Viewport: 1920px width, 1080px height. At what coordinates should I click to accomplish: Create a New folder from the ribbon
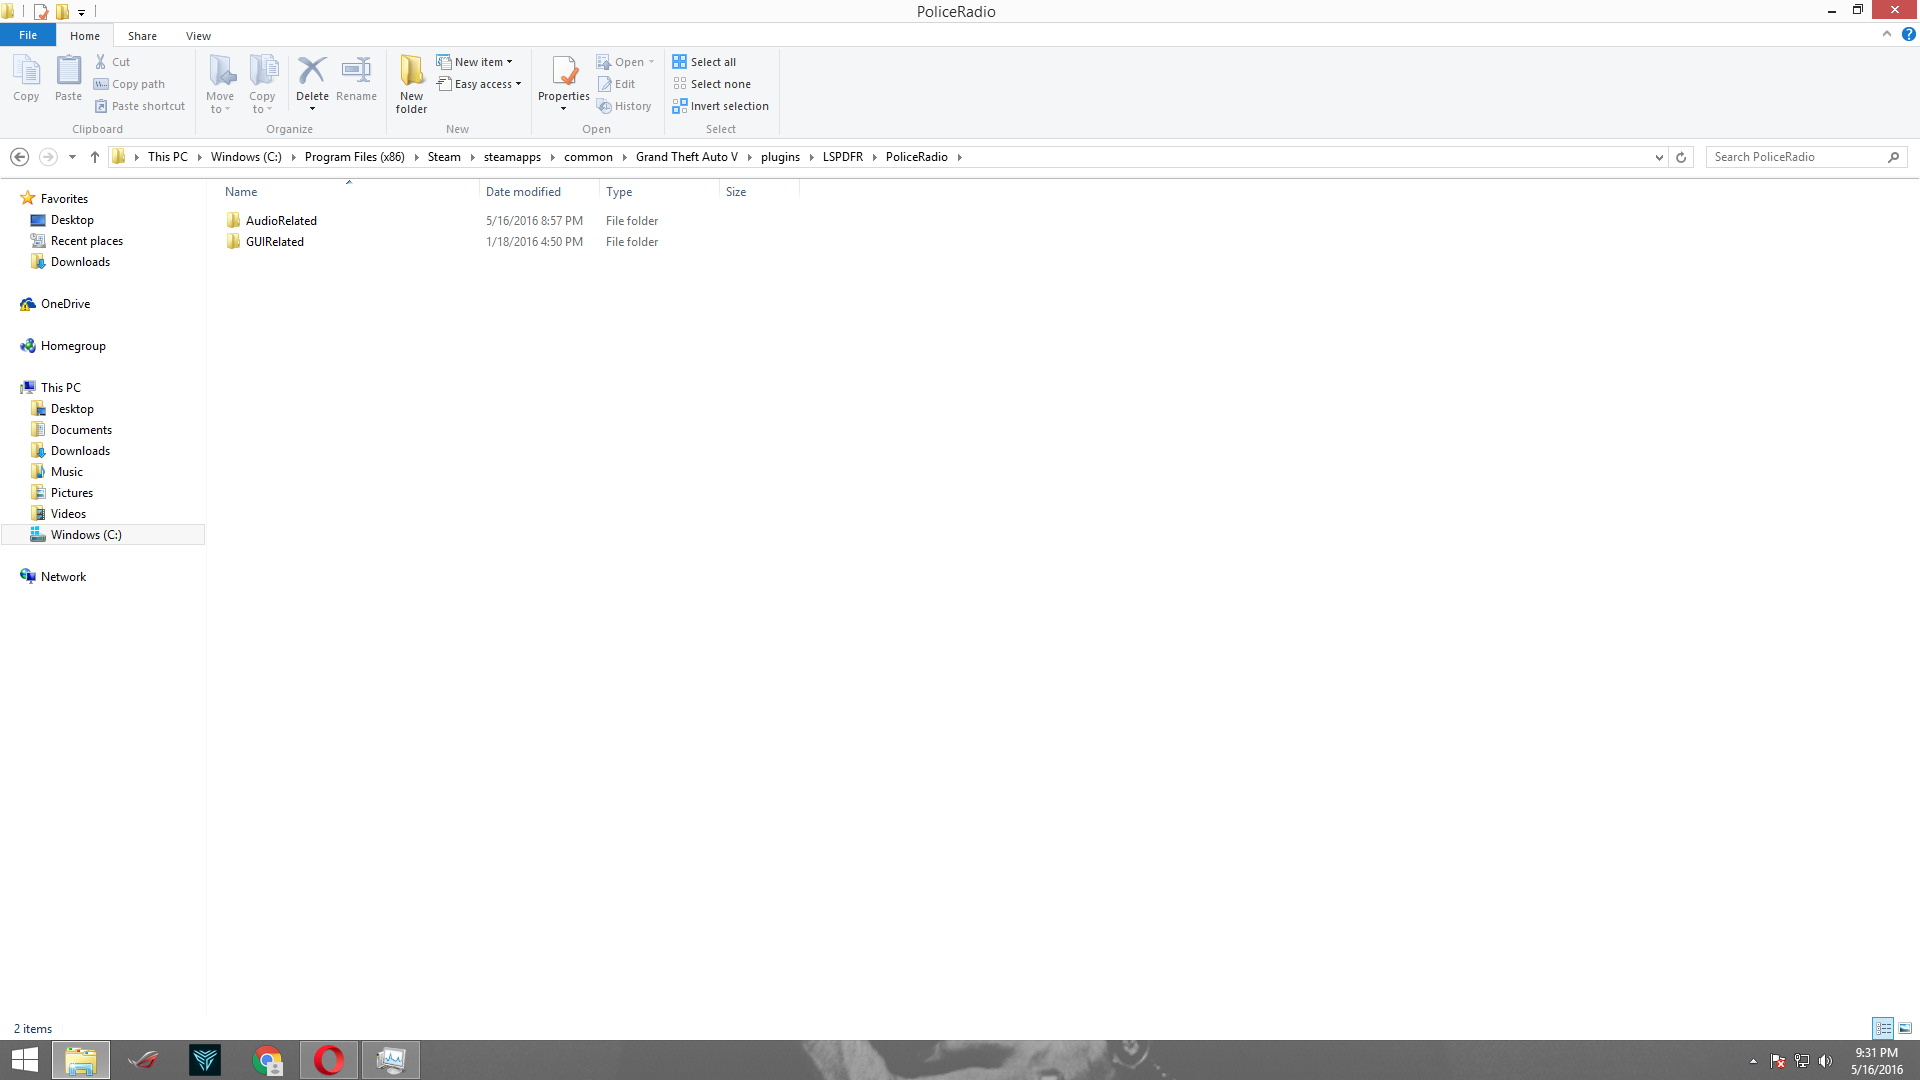pos(411,82)
